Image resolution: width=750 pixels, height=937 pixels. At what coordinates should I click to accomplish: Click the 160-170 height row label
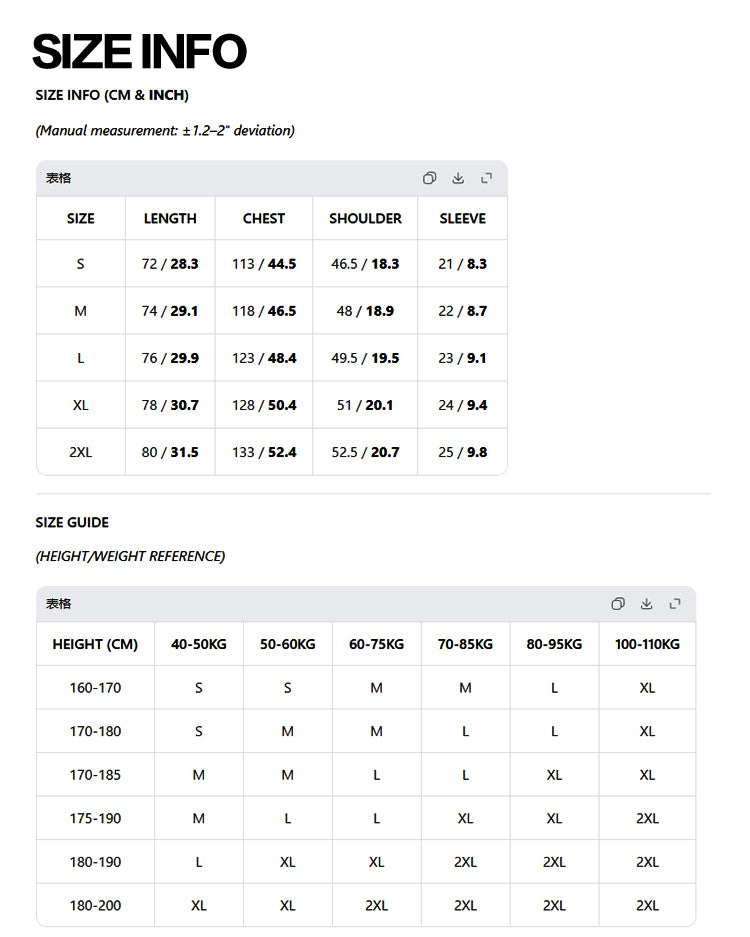pos(95,688)
